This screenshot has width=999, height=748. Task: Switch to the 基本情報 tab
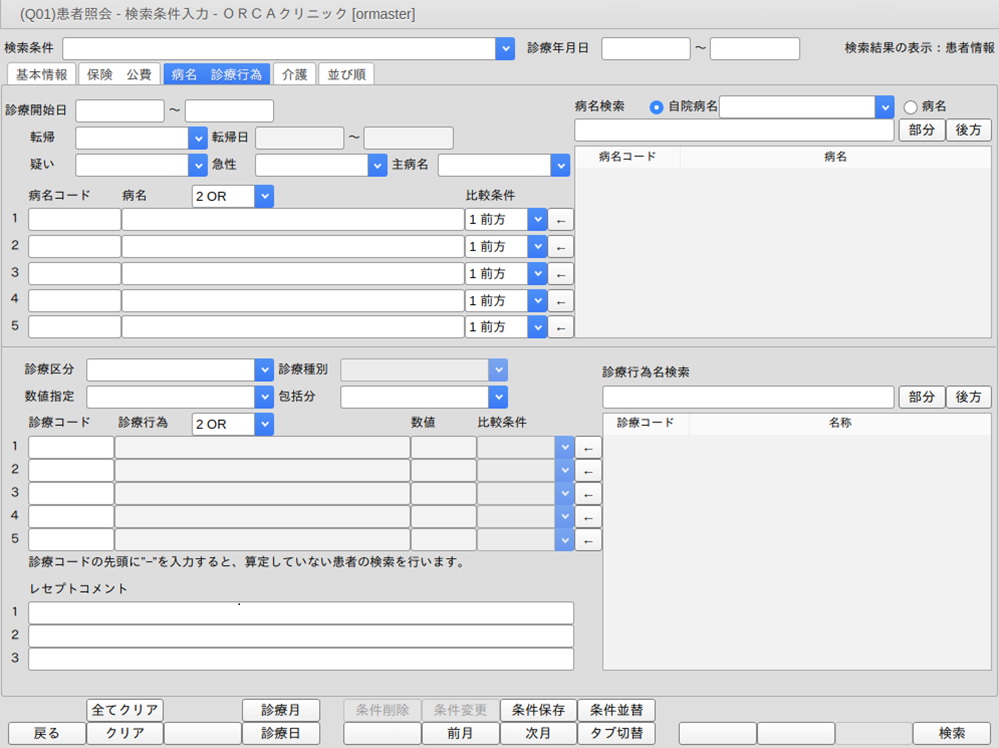(x=42, y=74)
